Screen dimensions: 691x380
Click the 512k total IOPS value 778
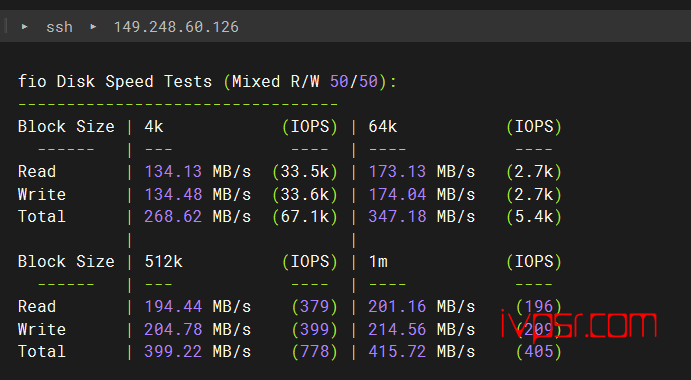[315, 351]
